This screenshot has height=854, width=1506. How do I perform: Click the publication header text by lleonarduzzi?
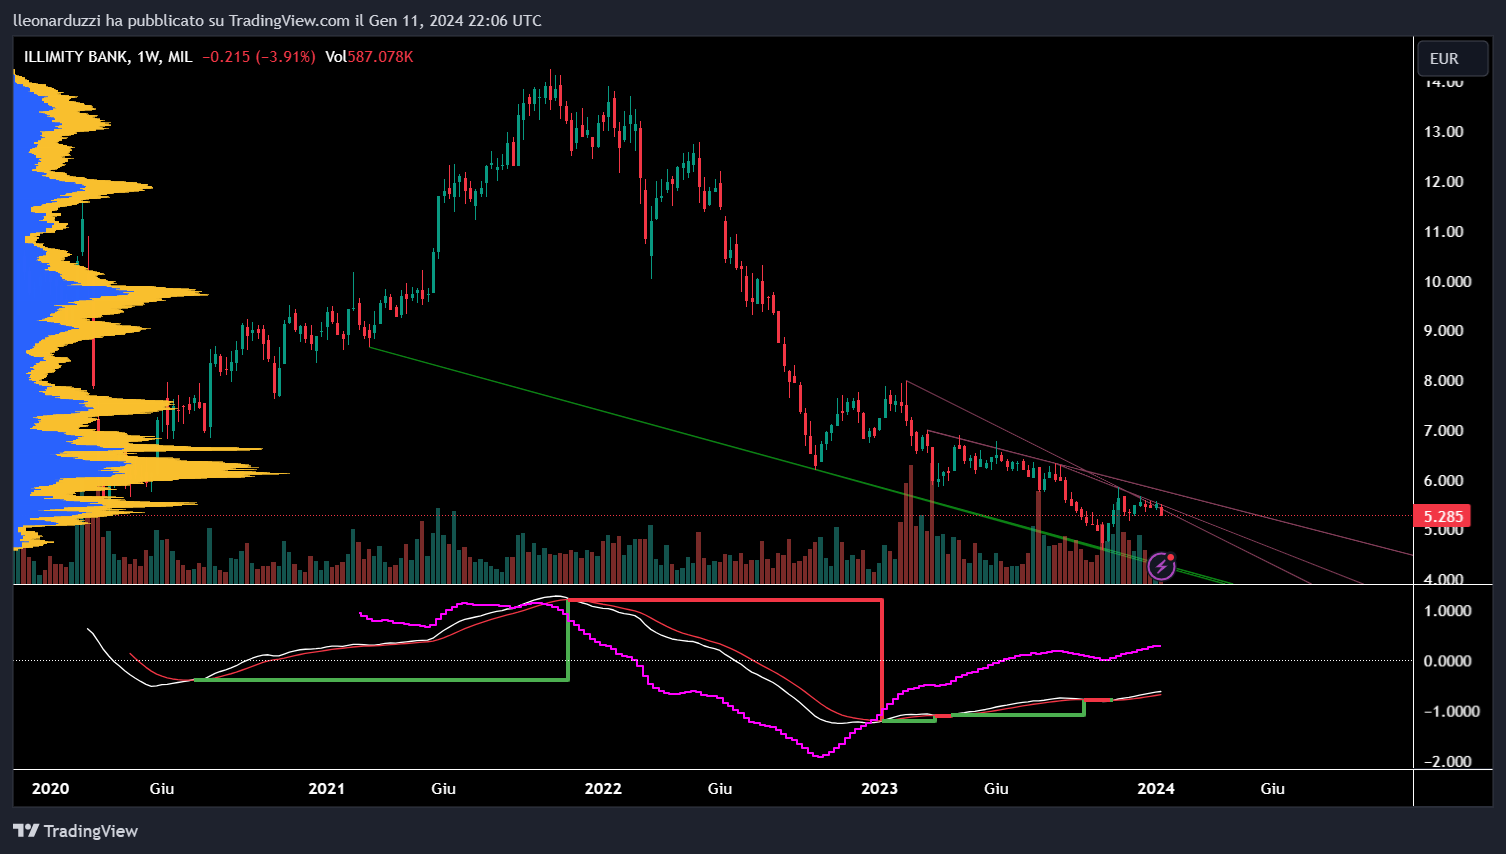(x=277, y=20)
